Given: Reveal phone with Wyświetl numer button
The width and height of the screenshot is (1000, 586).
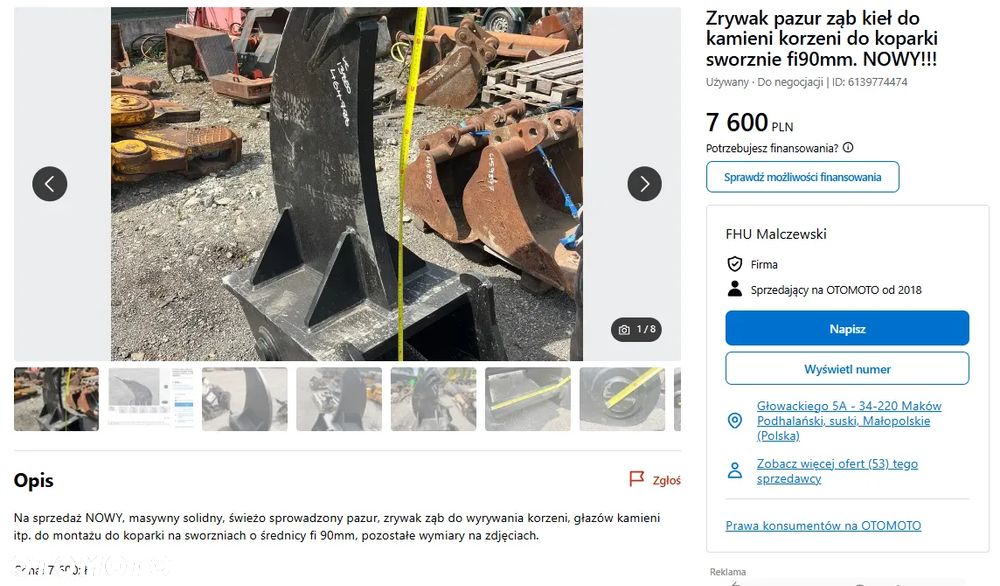Looking at the screenshot, I should 847,369.
